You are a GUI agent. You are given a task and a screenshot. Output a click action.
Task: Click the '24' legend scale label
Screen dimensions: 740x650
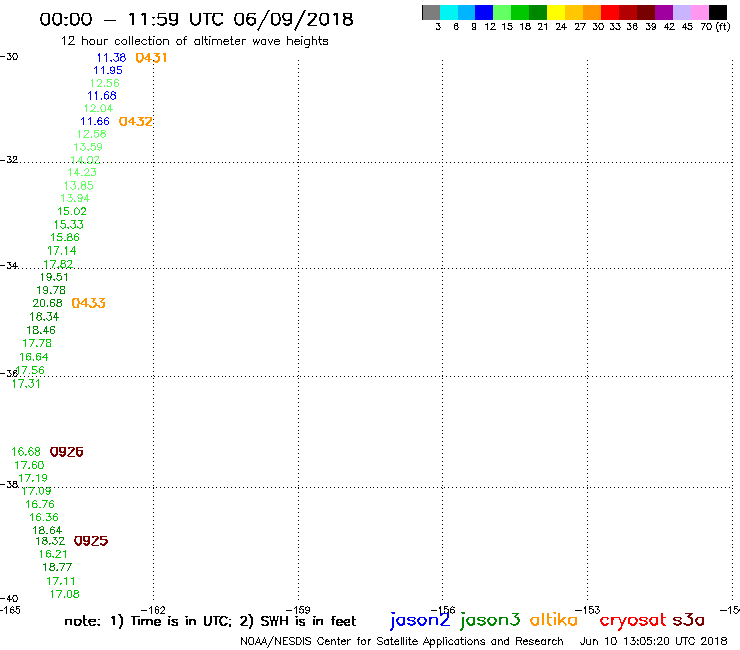(x=561, y=26)
